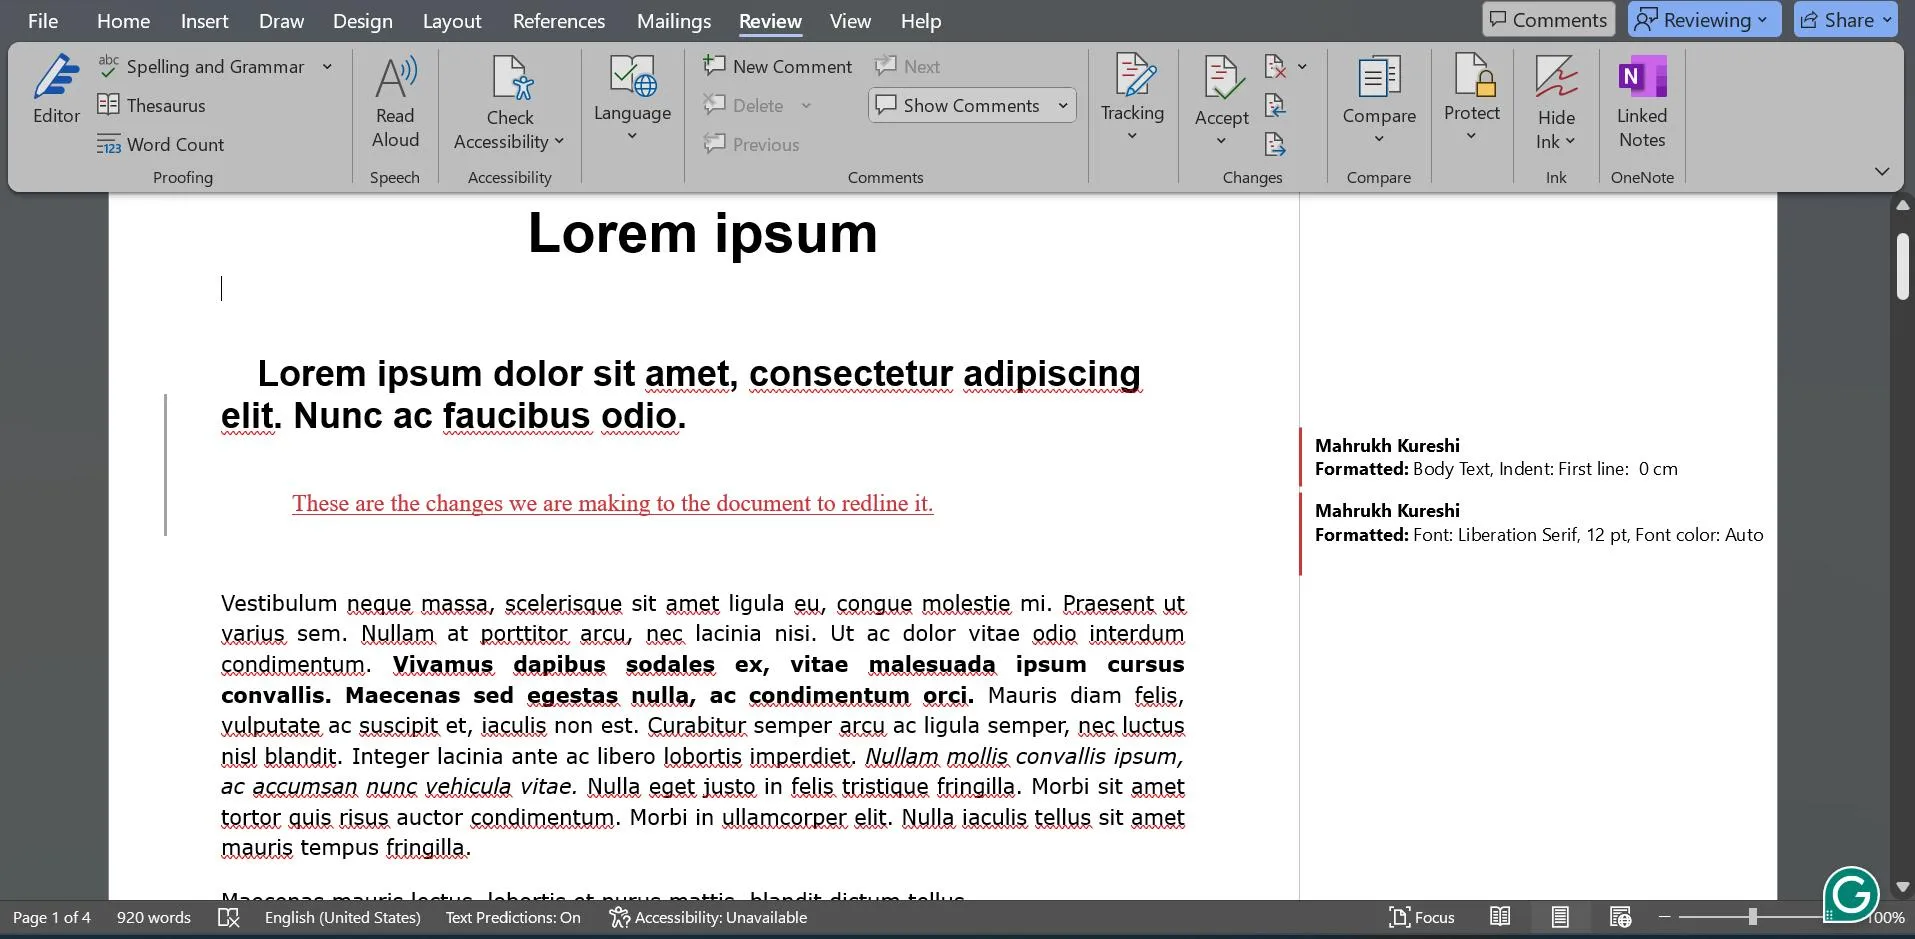This screenshot has height=939, width=1915.
Task: Jump to the Next comment
Action: 908,66
